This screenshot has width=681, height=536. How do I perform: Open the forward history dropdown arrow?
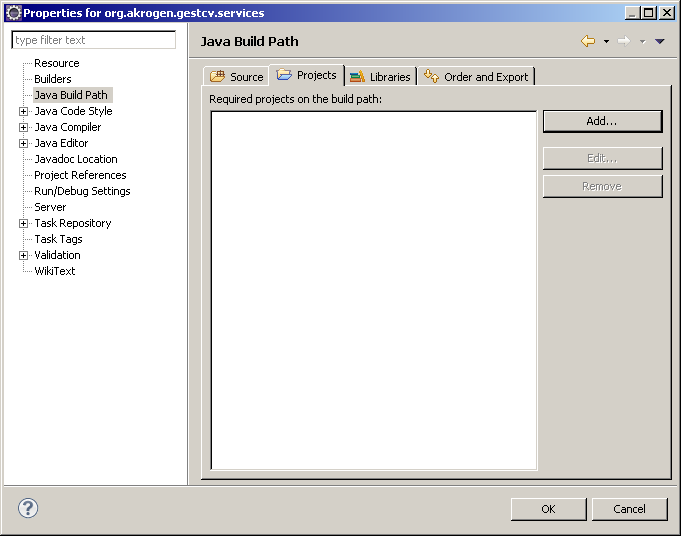pyautogui.click(x=642, y=41)
